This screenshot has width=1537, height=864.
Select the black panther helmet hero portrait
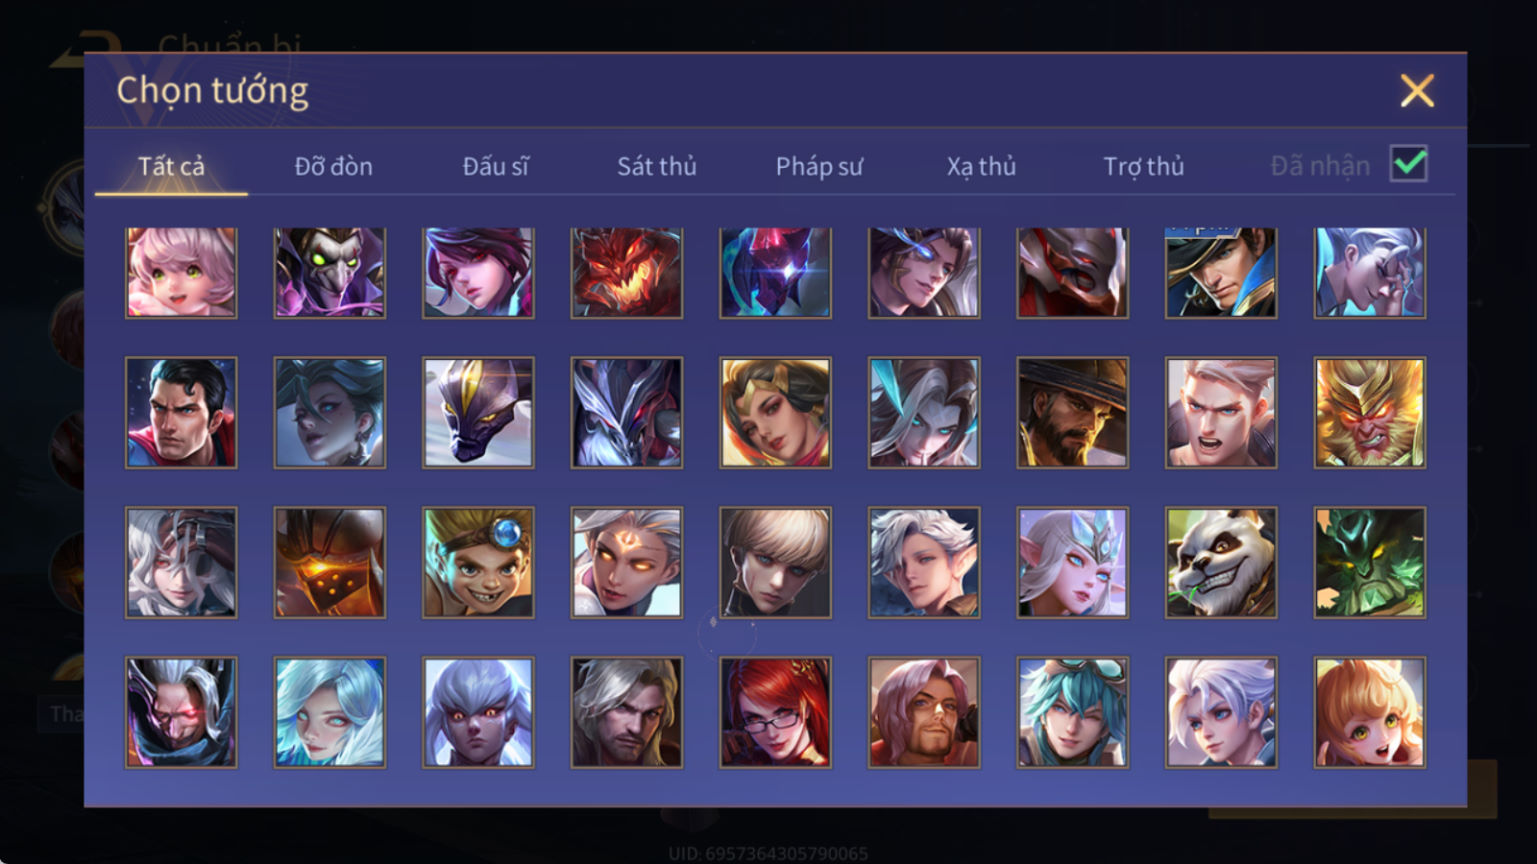[478, 412]
